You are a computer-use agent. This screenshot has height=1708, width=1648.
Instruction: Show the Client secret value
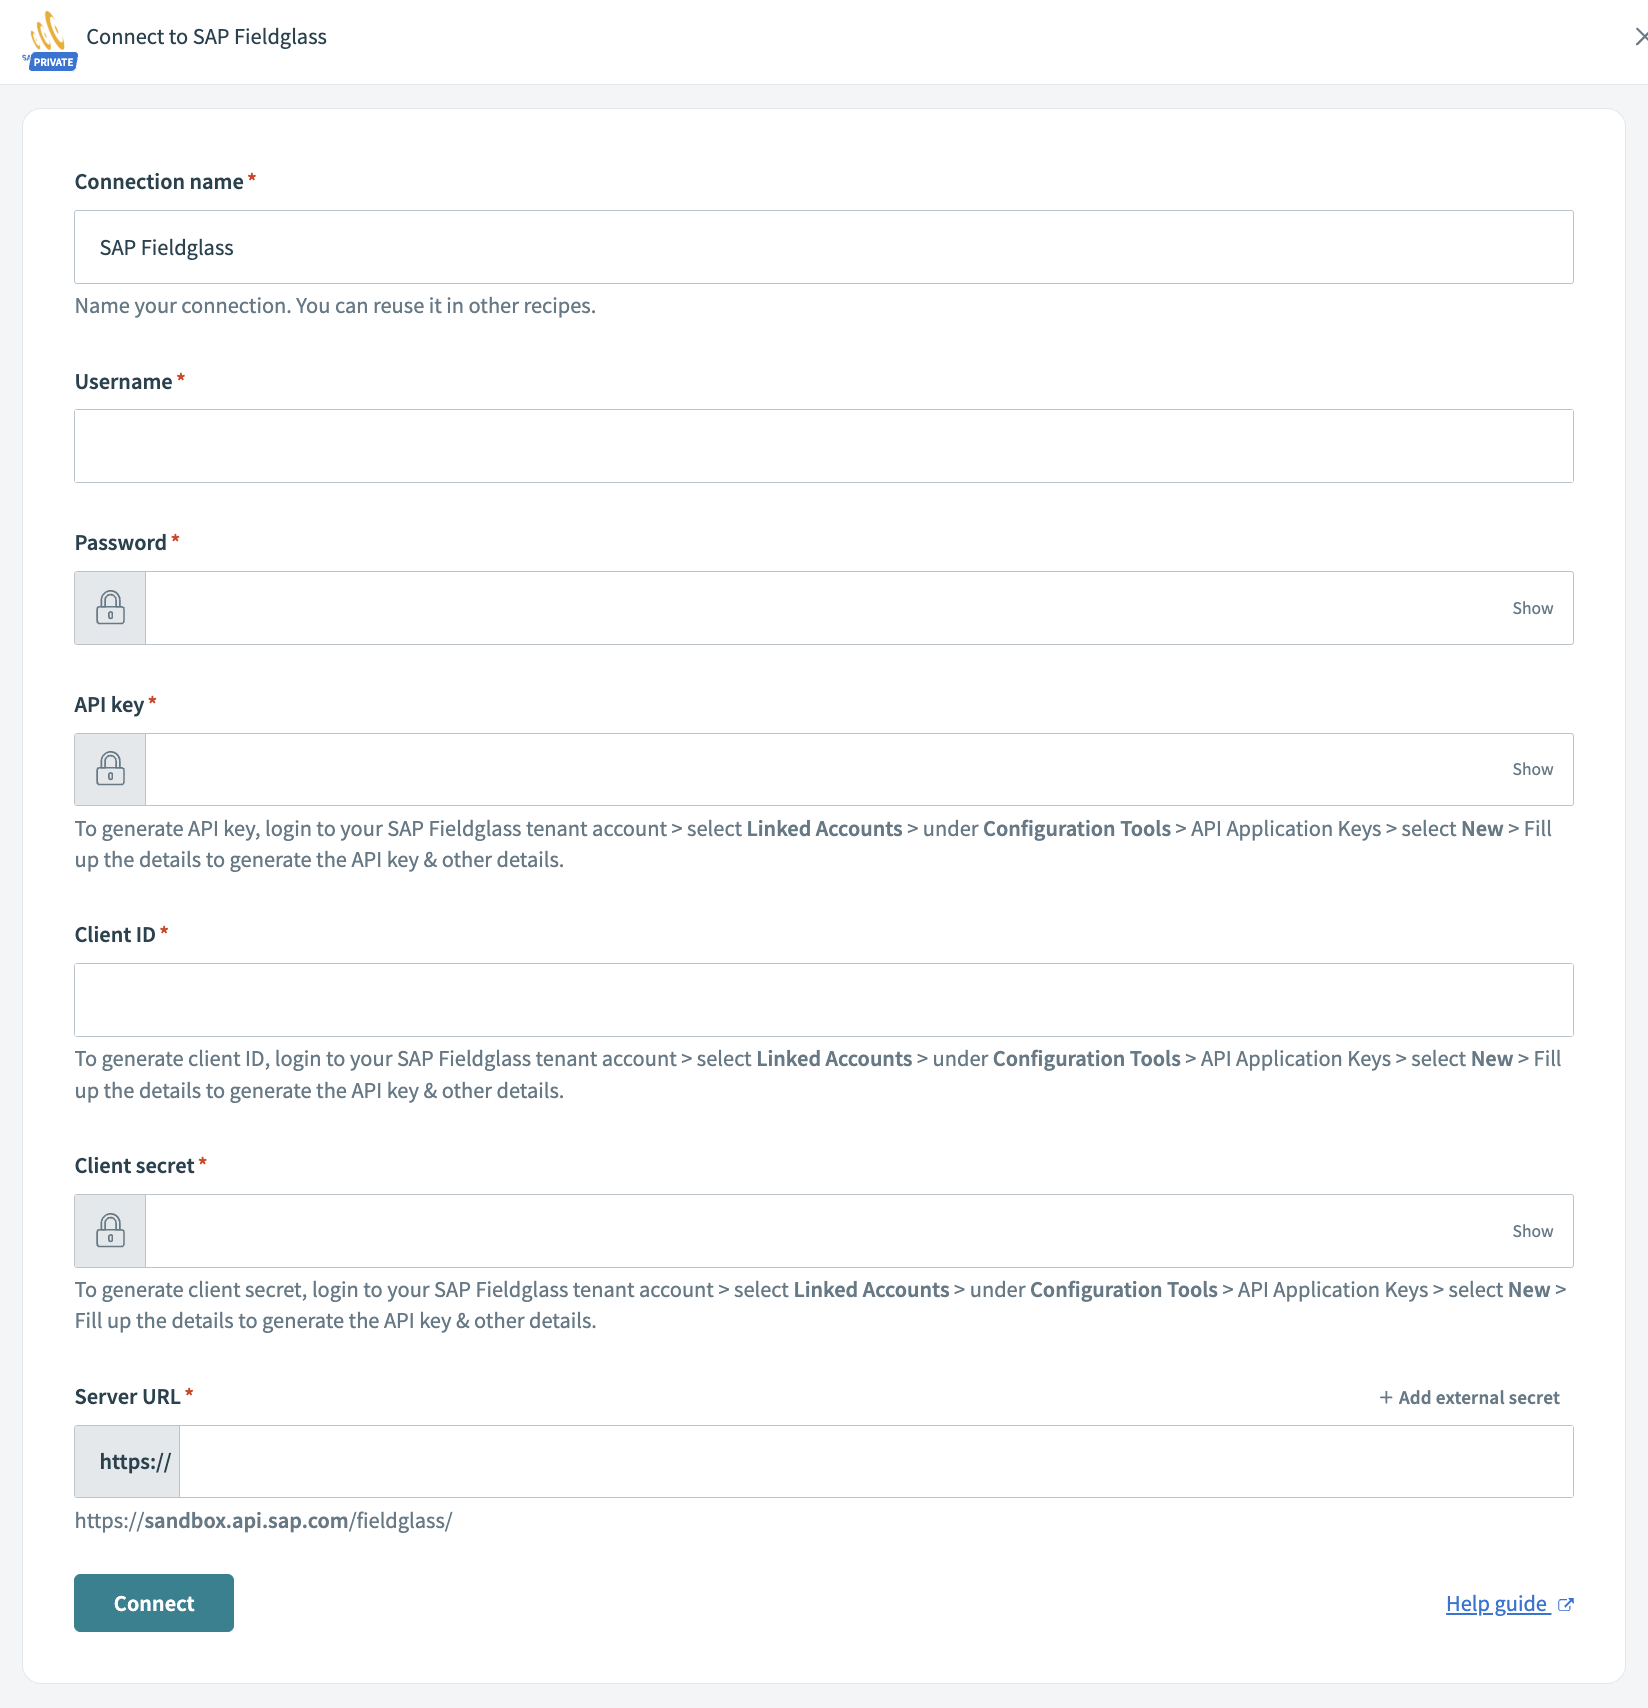(x=1532, y=1231)
